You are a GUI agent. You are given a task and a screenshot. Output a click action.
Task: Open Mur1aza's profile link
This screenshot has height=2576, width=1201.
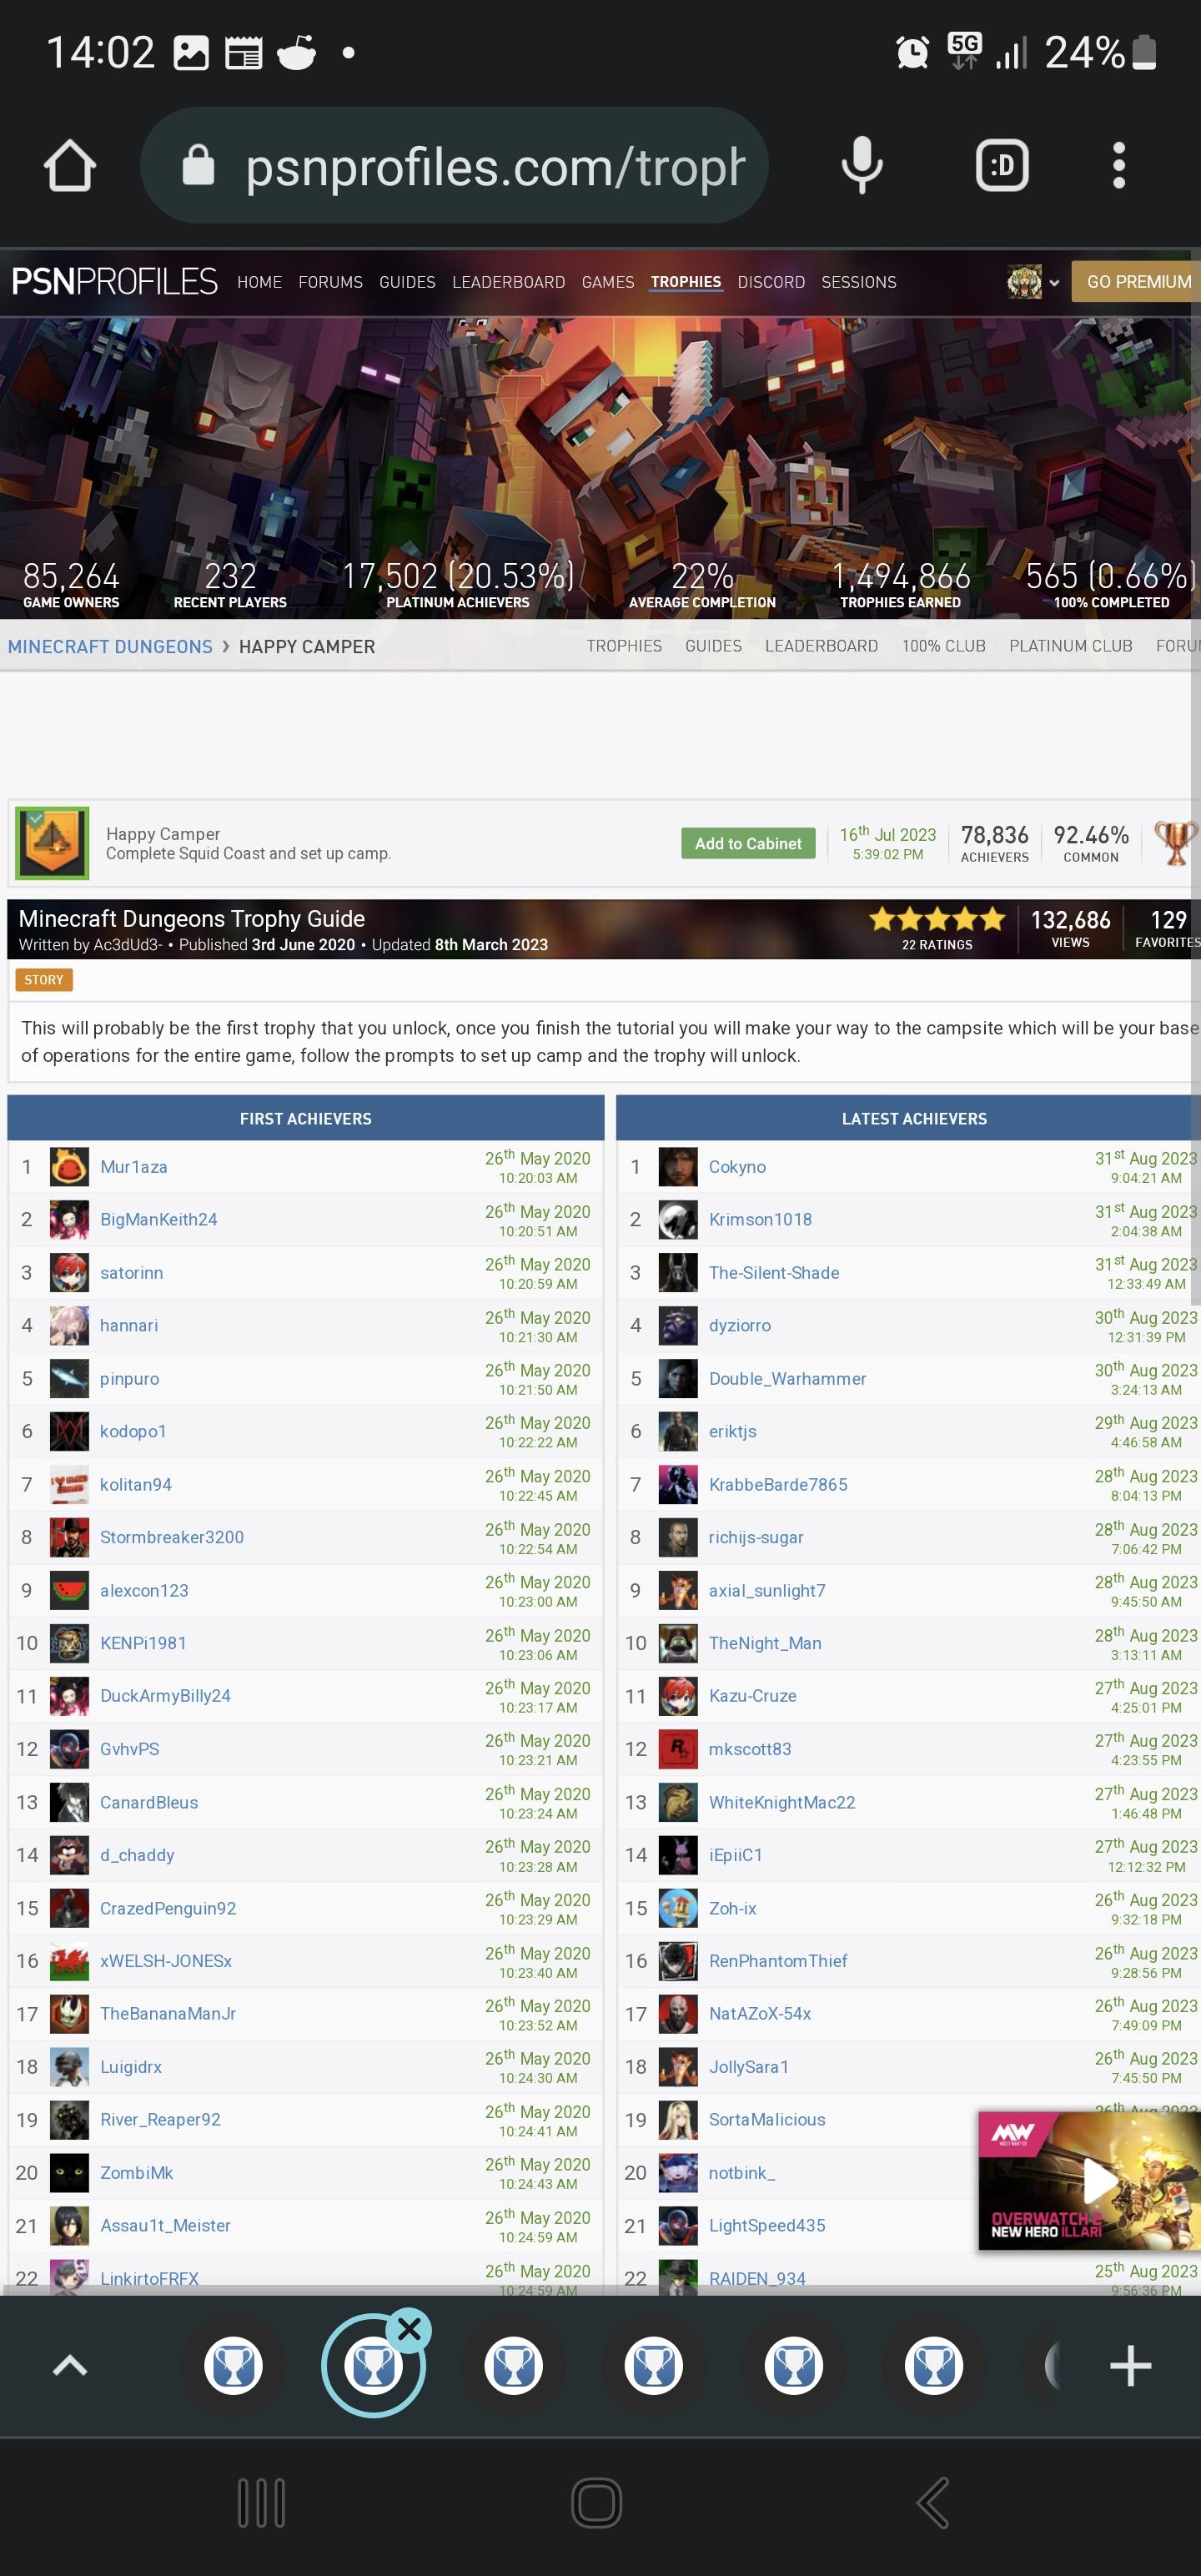[134, 1167]
